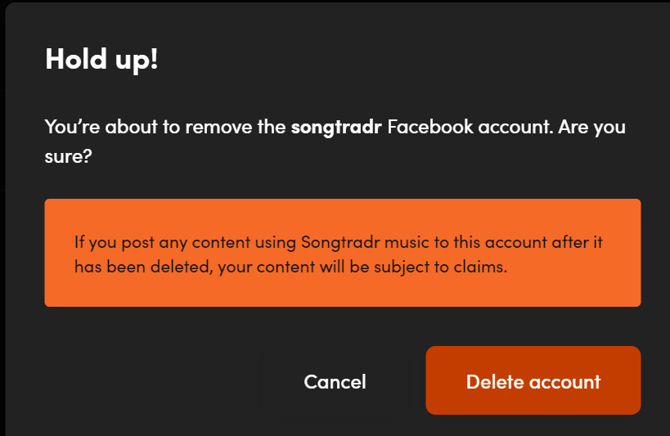Screen dimensions: 670x436
Task: Click "your content will be" warning text
Action: coord(302,267)
